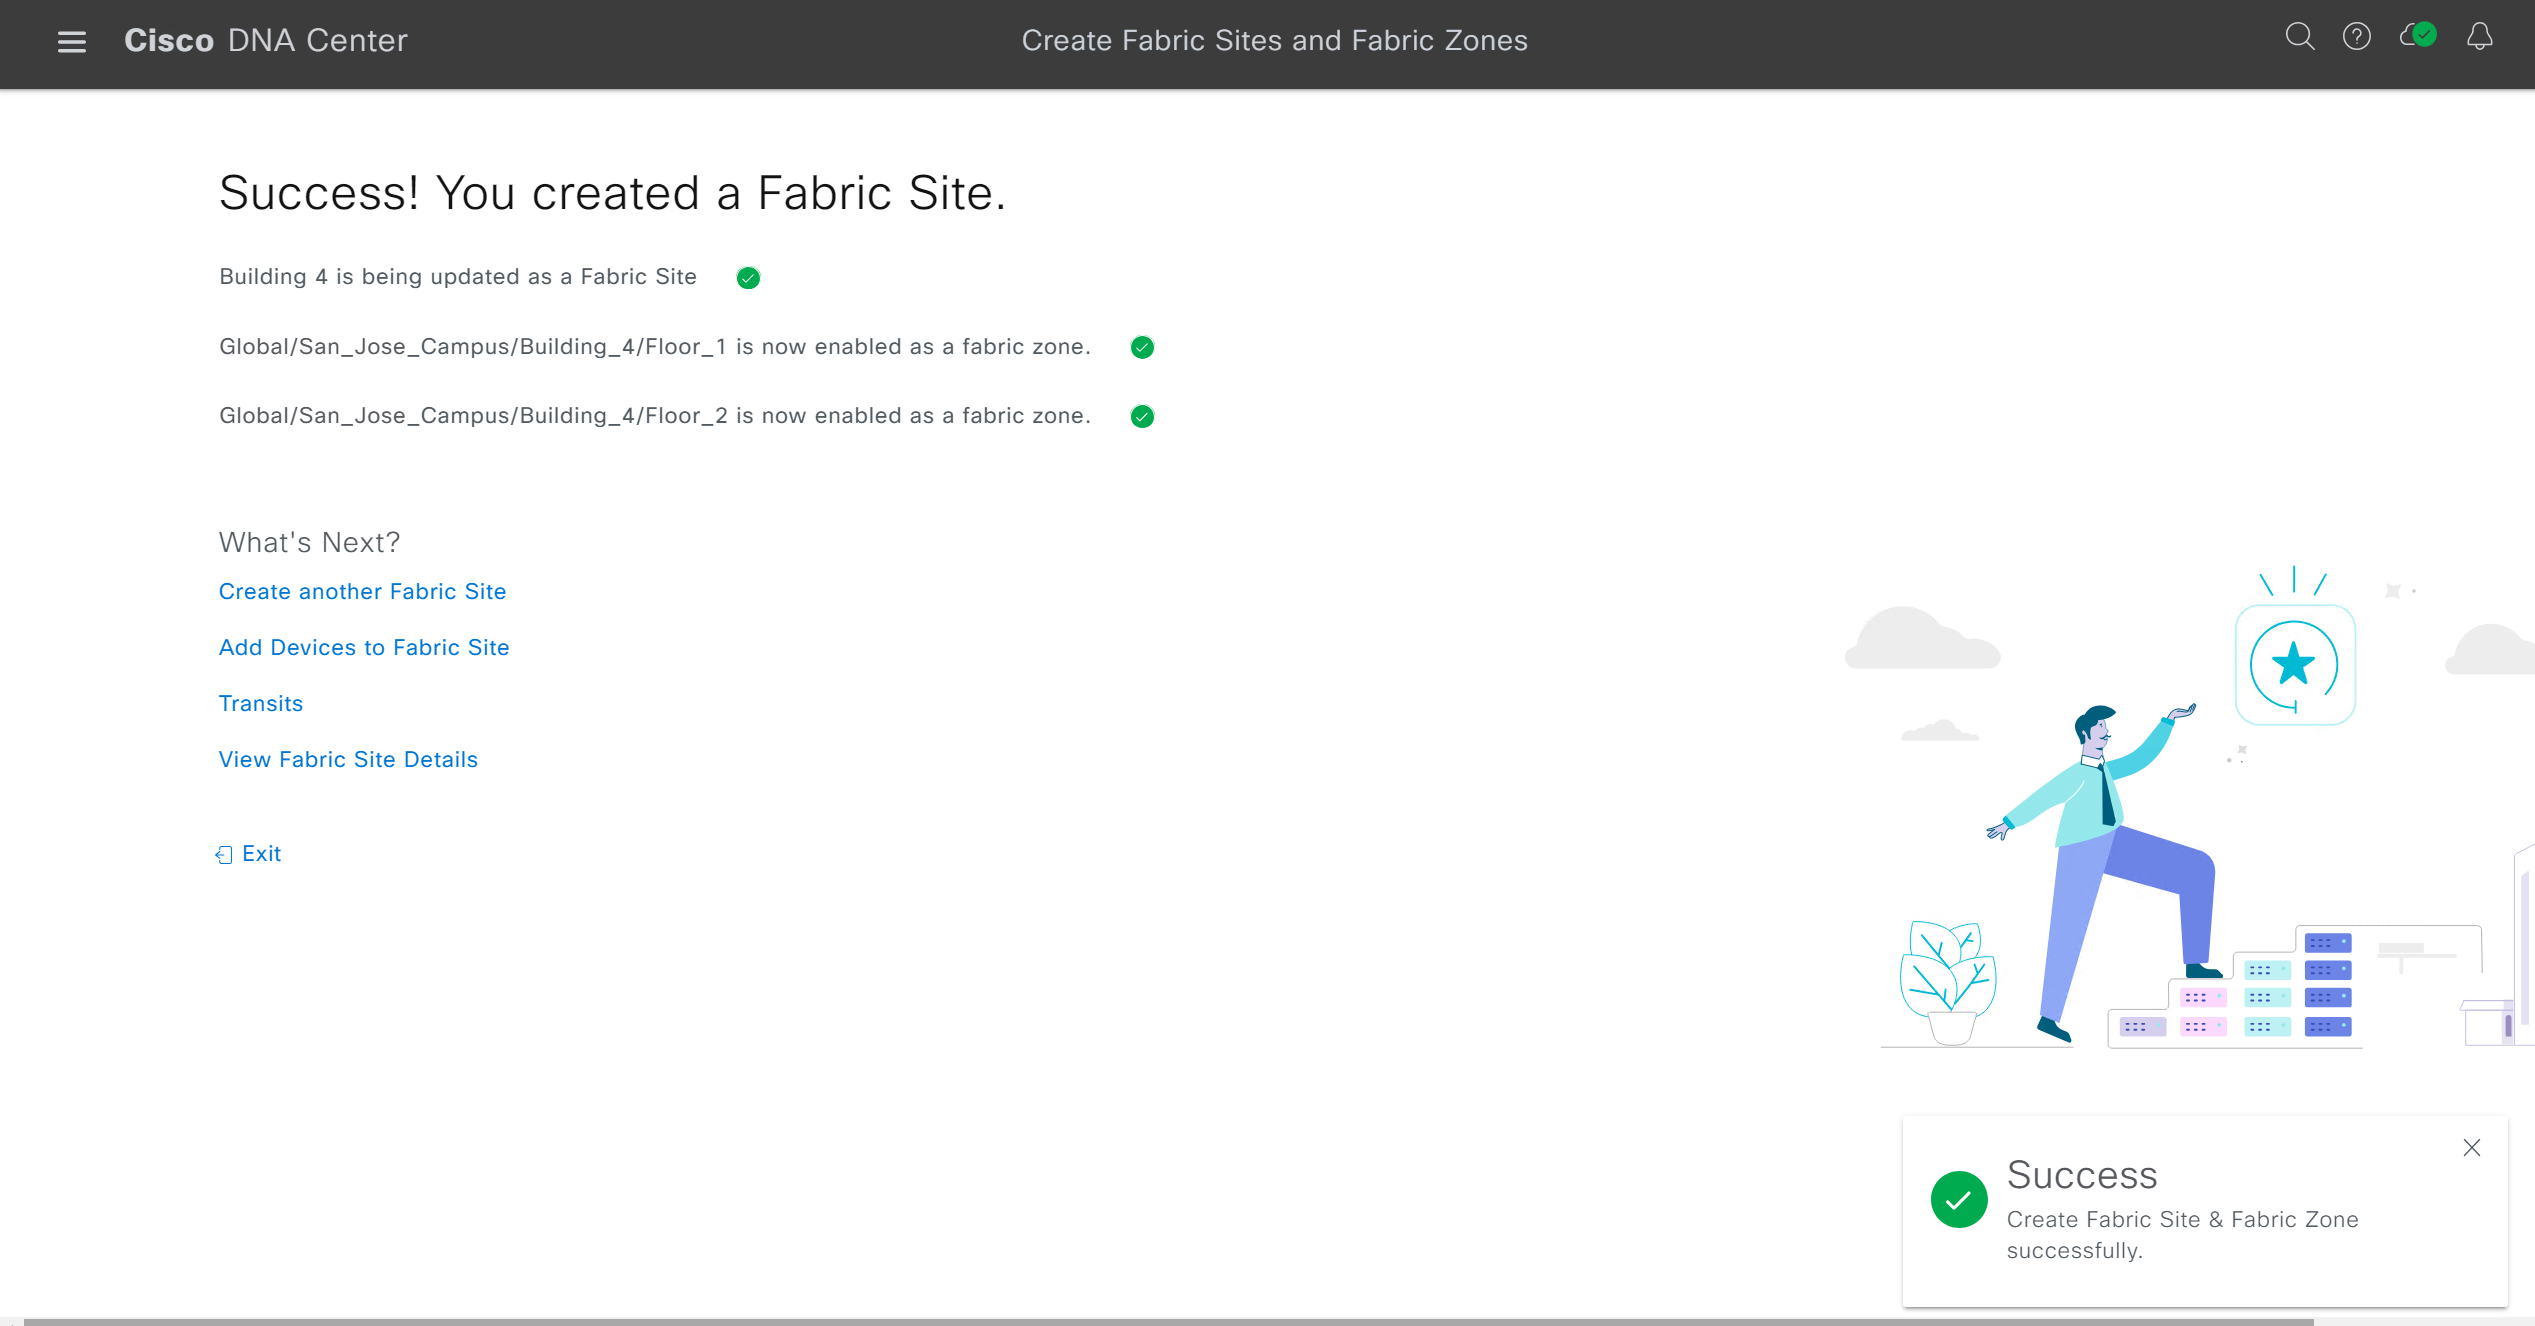The image size is (2535, 1326).
Task: View Fabric Site Details
Action: [348, 759]
